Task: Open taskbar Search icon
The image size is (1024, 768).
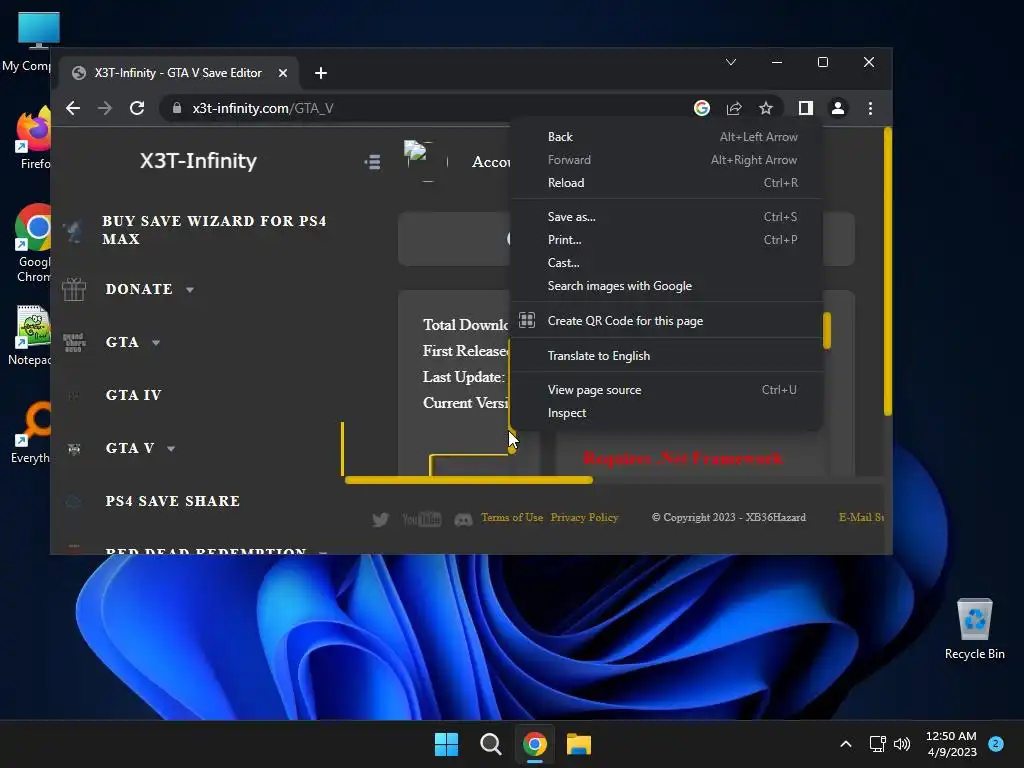Action: [490, 744]
